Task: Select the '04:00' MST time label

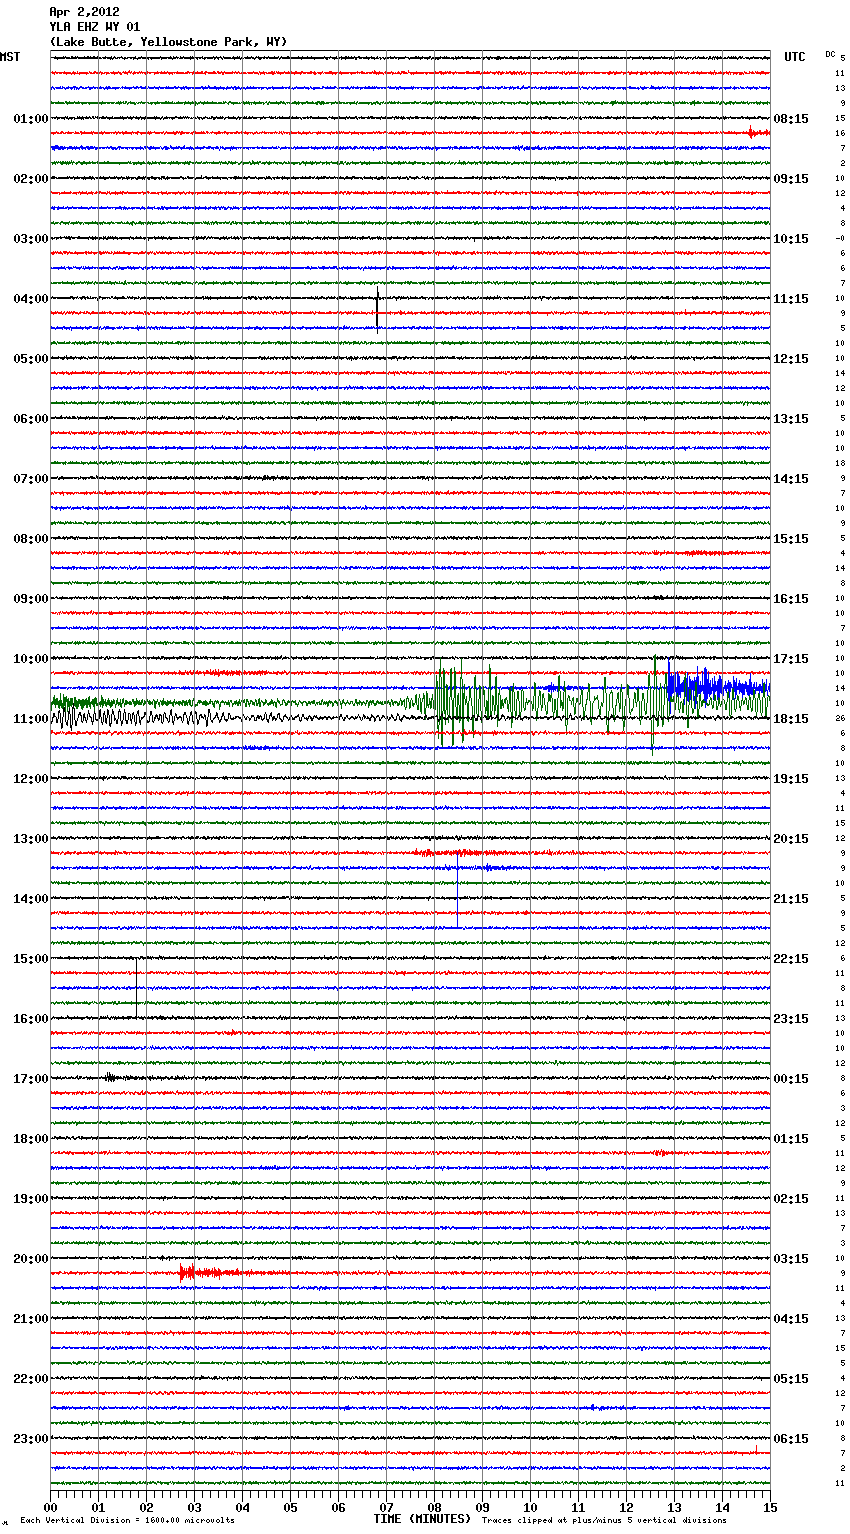Action: pyautogui.click(x=31, y=299)
